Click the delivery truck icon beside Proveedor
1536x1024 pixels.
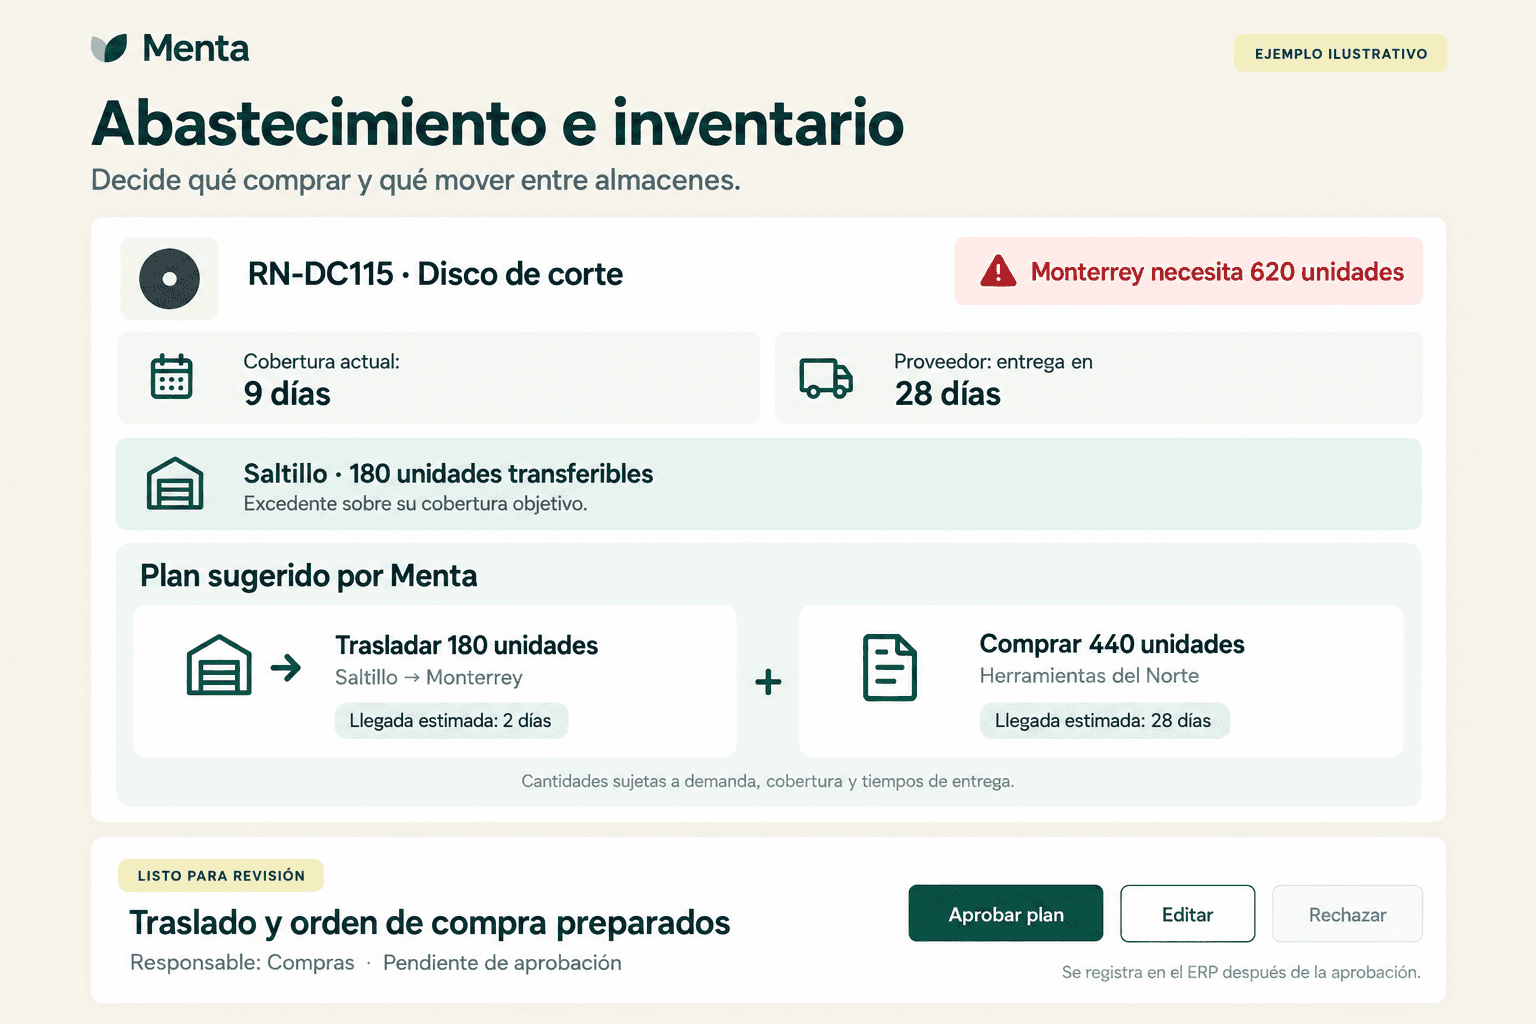pyautogui.click(x=826, y=378)
